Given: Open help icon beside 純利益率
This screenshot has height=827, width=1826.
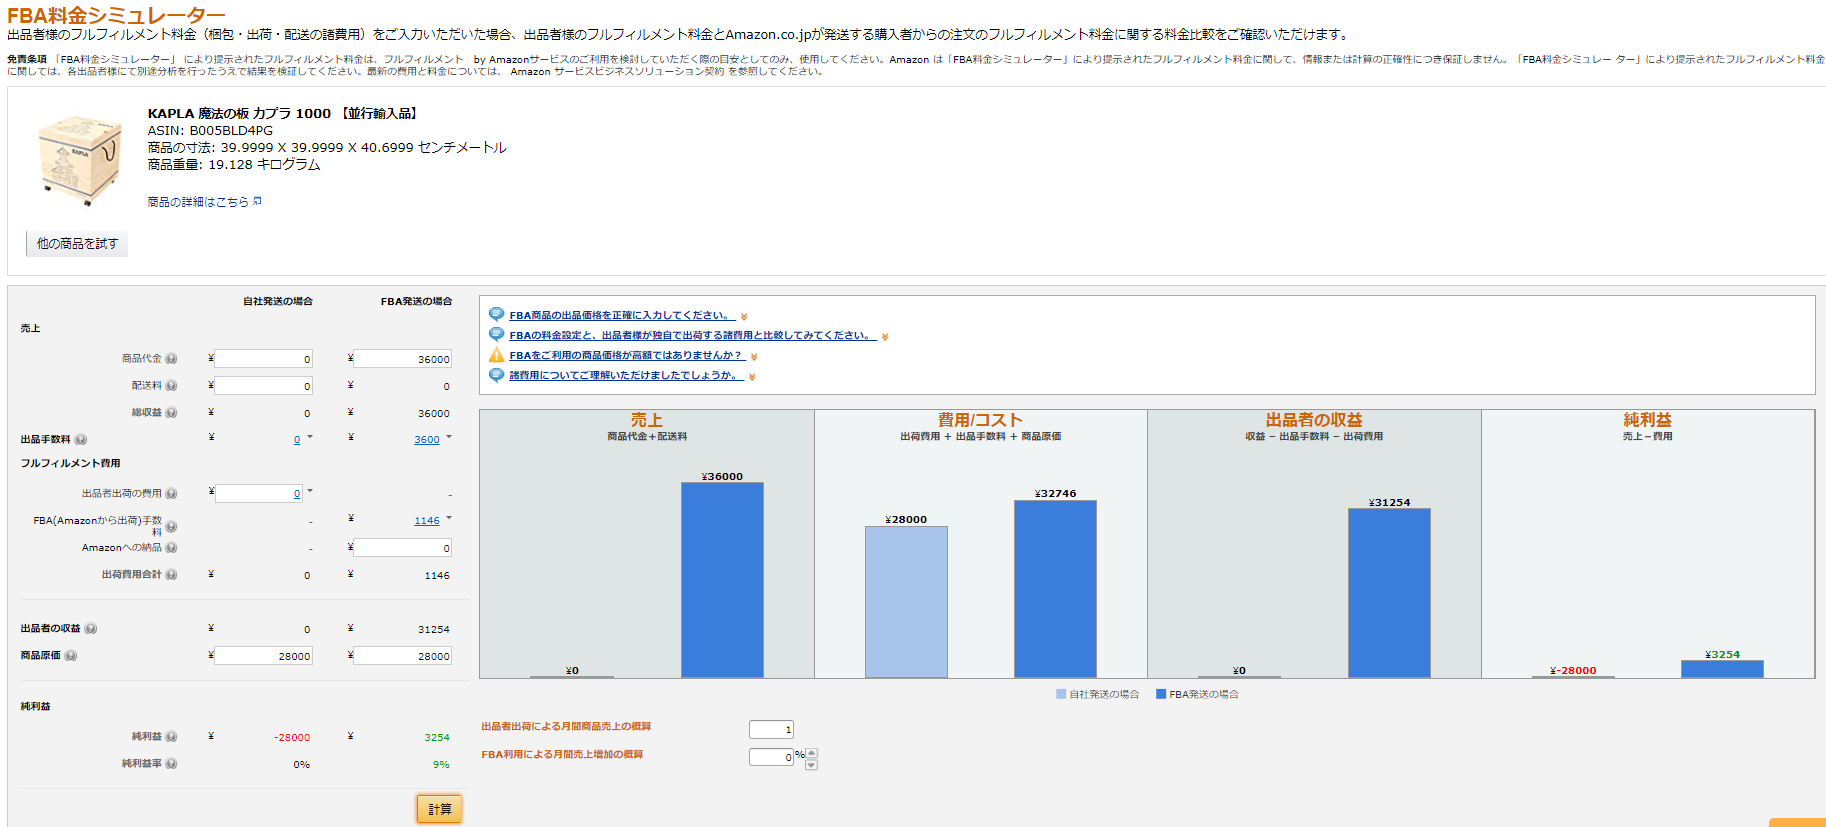Looking at the screenshot, I should point(171,764).
